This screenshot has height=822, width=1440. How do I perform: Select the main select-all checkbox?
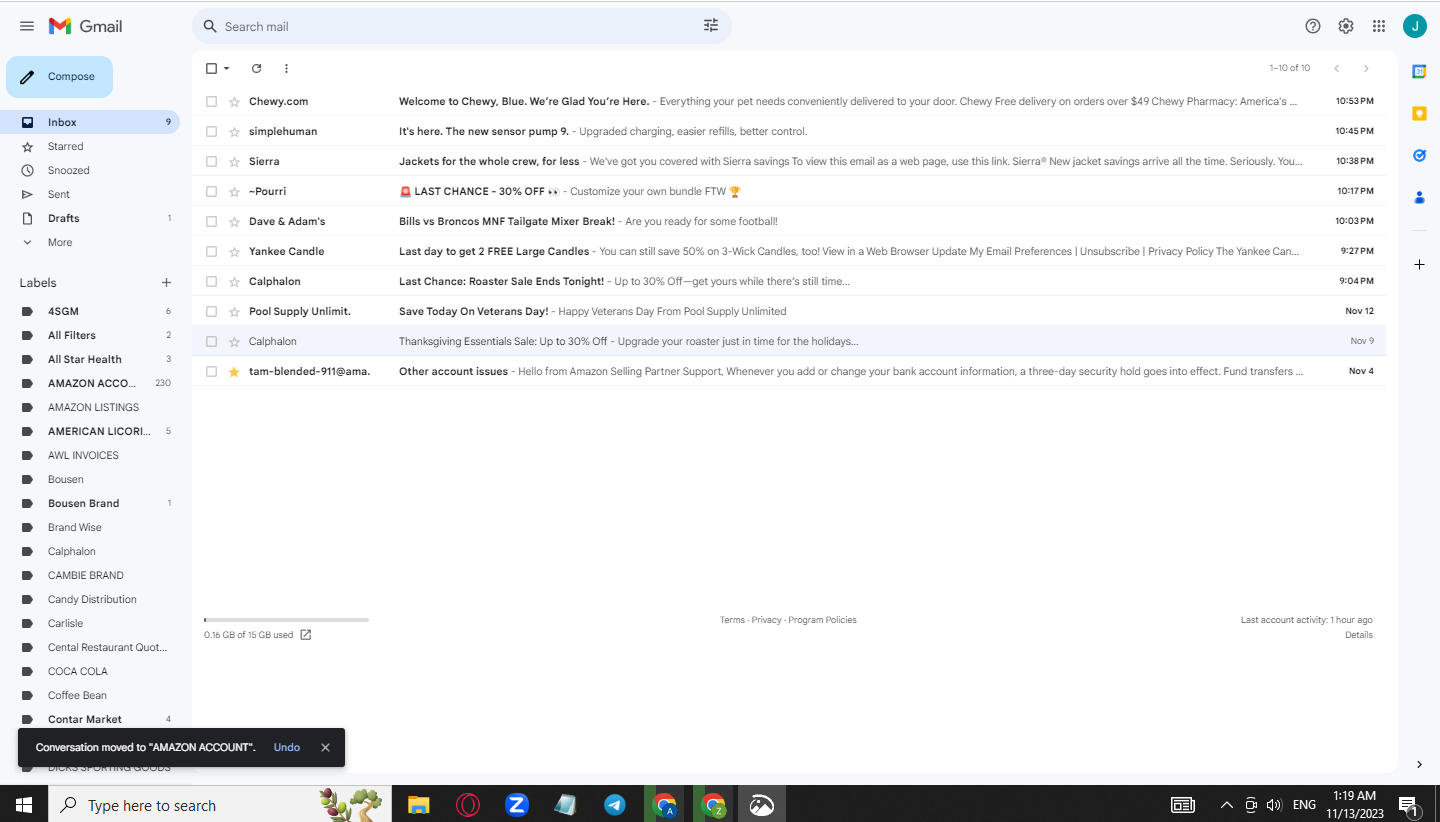[211, 68]
